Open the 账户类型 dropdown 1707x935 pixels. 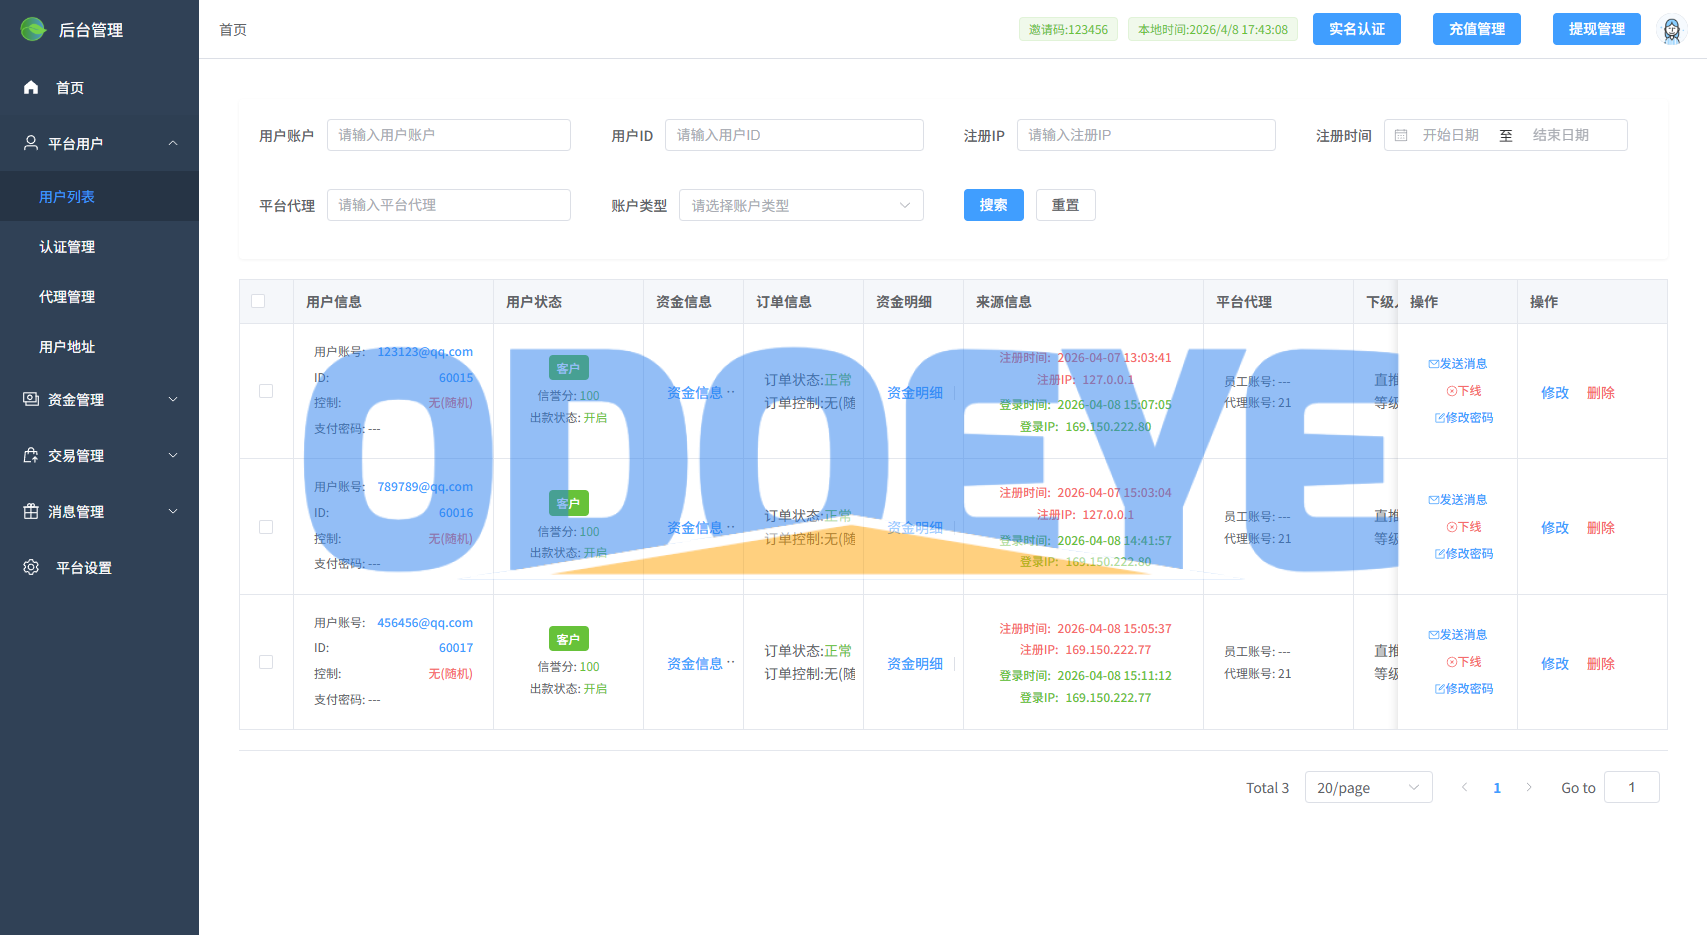[801, 205]
